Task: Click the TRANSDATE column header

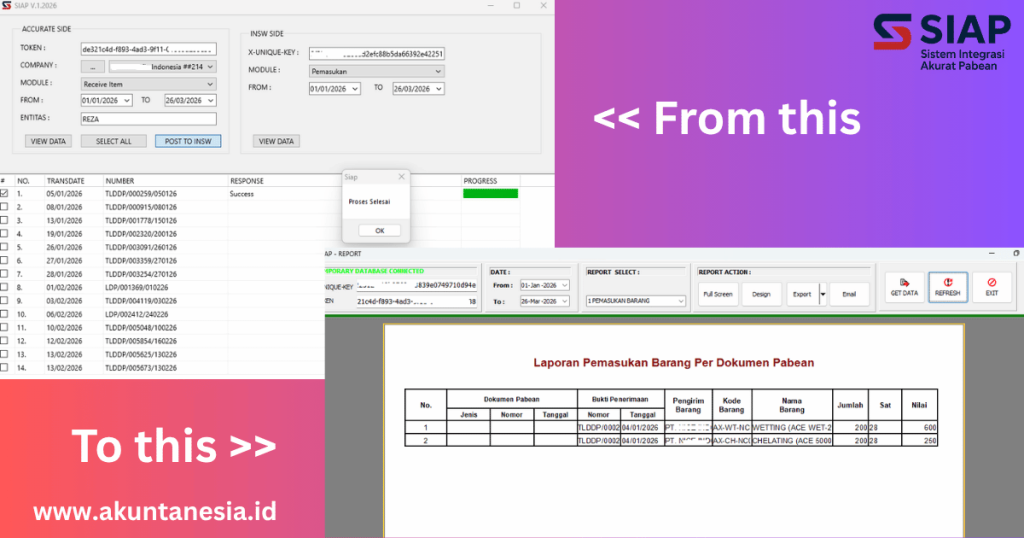Action: (x=65, y=181)
